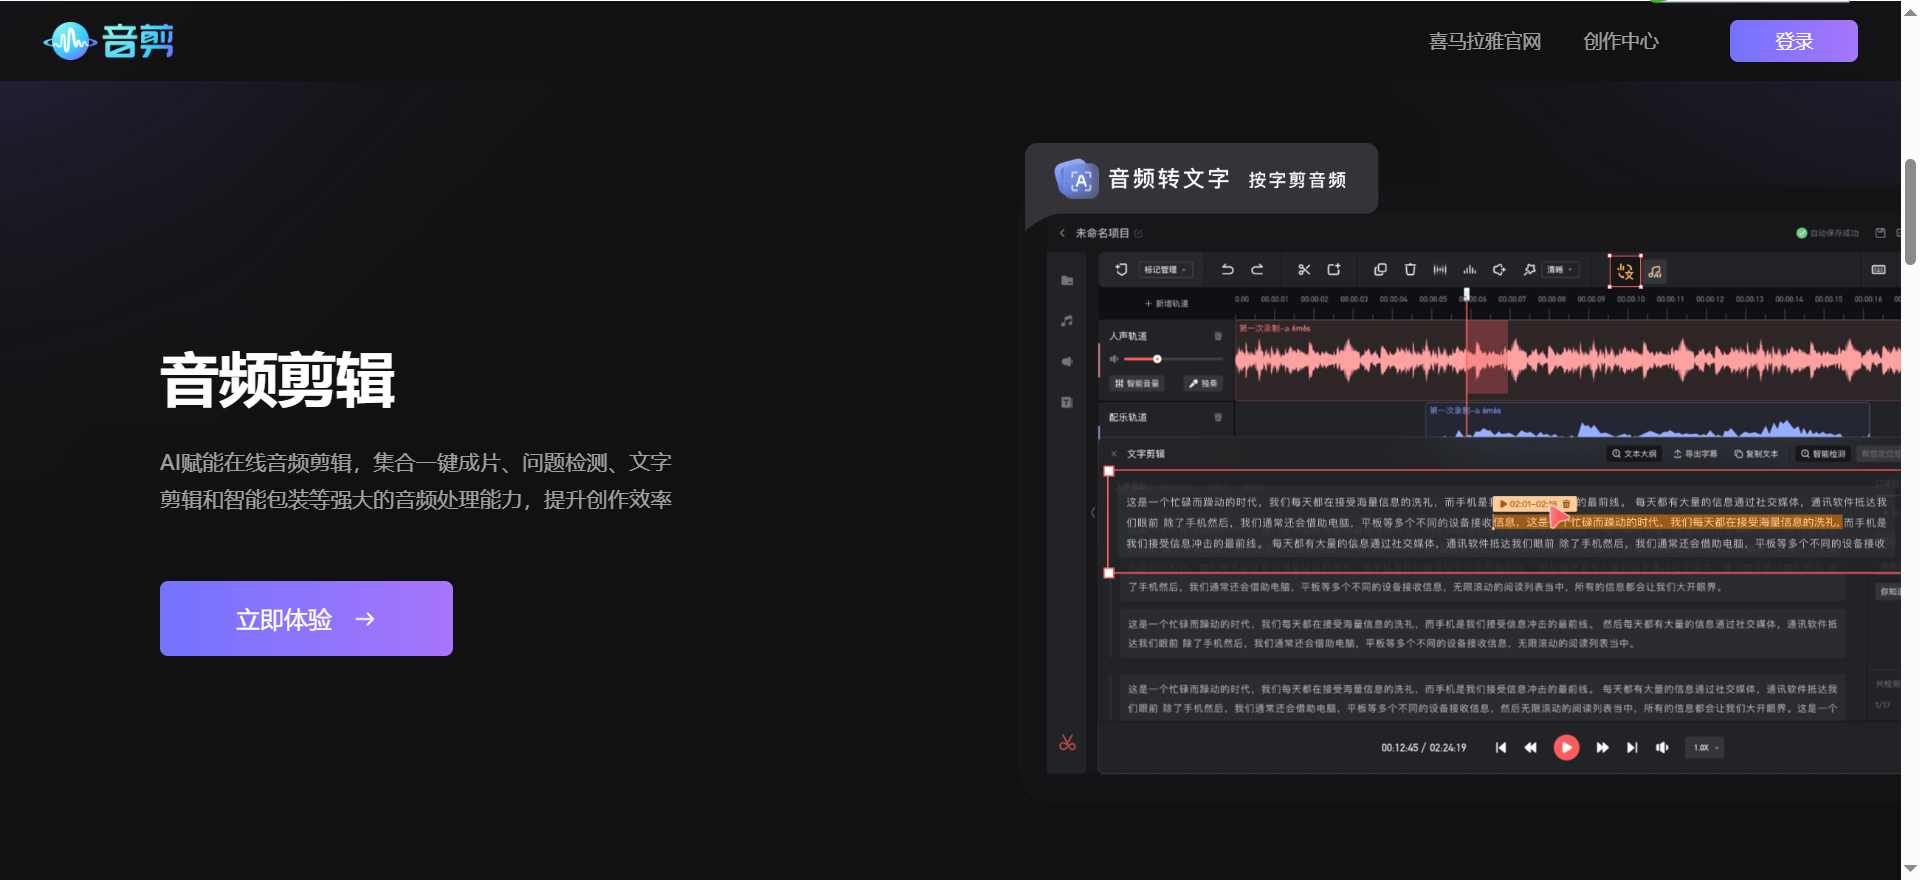Click 新增轨道 to add a track

1166,303
